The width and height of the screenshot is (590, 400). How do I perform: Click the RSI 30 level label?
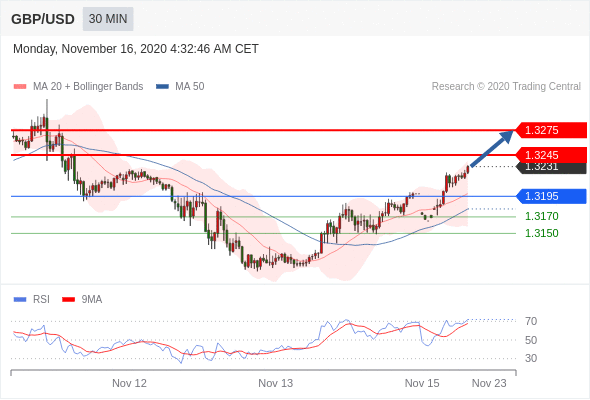point(531,358)
